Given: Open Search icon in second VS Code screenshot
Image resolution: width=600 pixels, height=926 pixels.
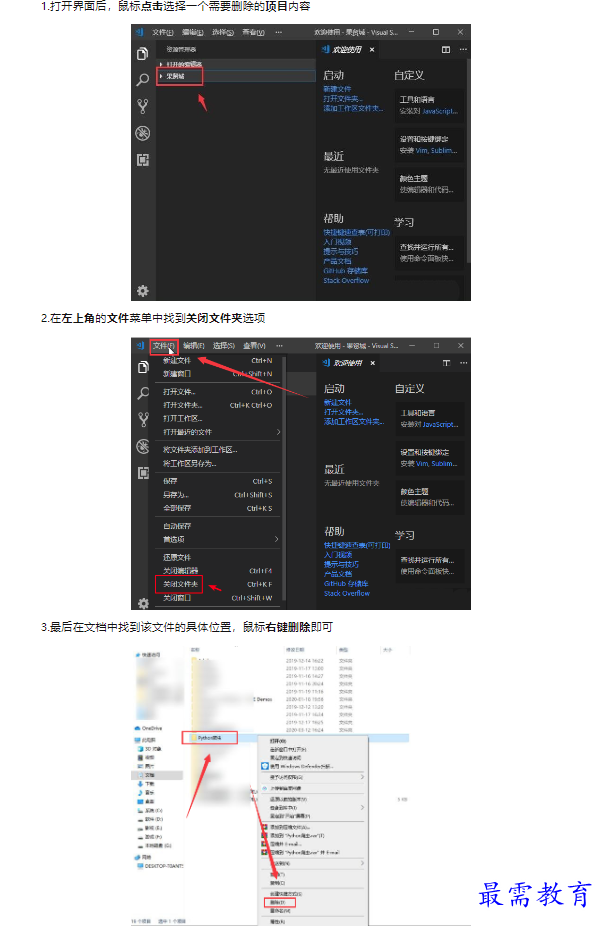Looking at the screenshot, I should (142, 393).
